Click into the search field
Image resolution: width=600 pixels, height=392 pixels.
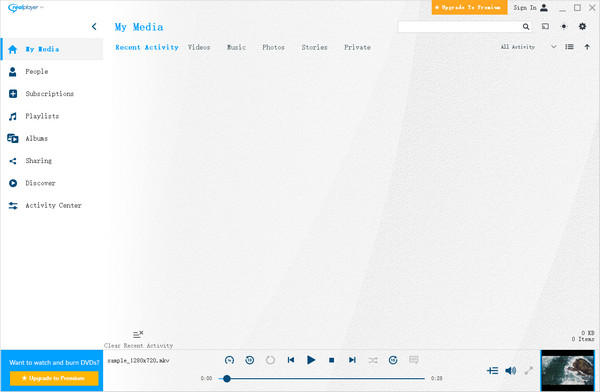tap(460, 26)
